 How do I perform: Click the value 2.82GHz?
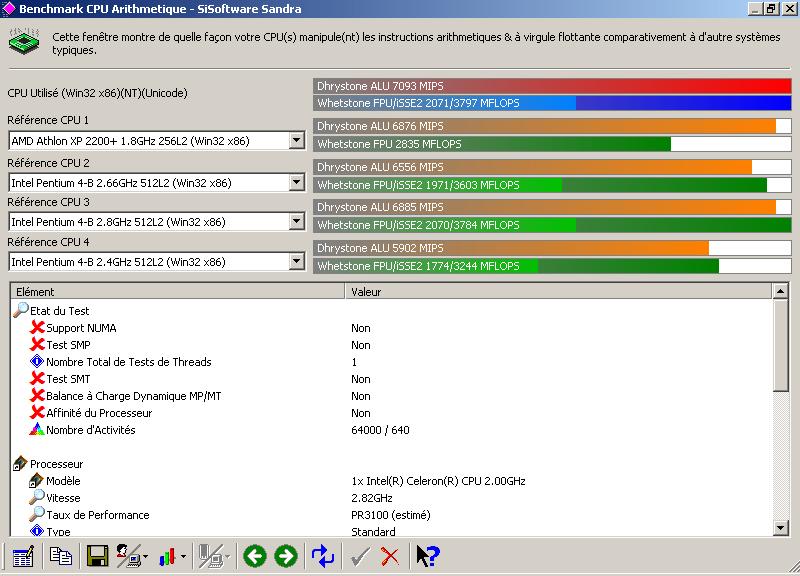[x=371, y=497]
